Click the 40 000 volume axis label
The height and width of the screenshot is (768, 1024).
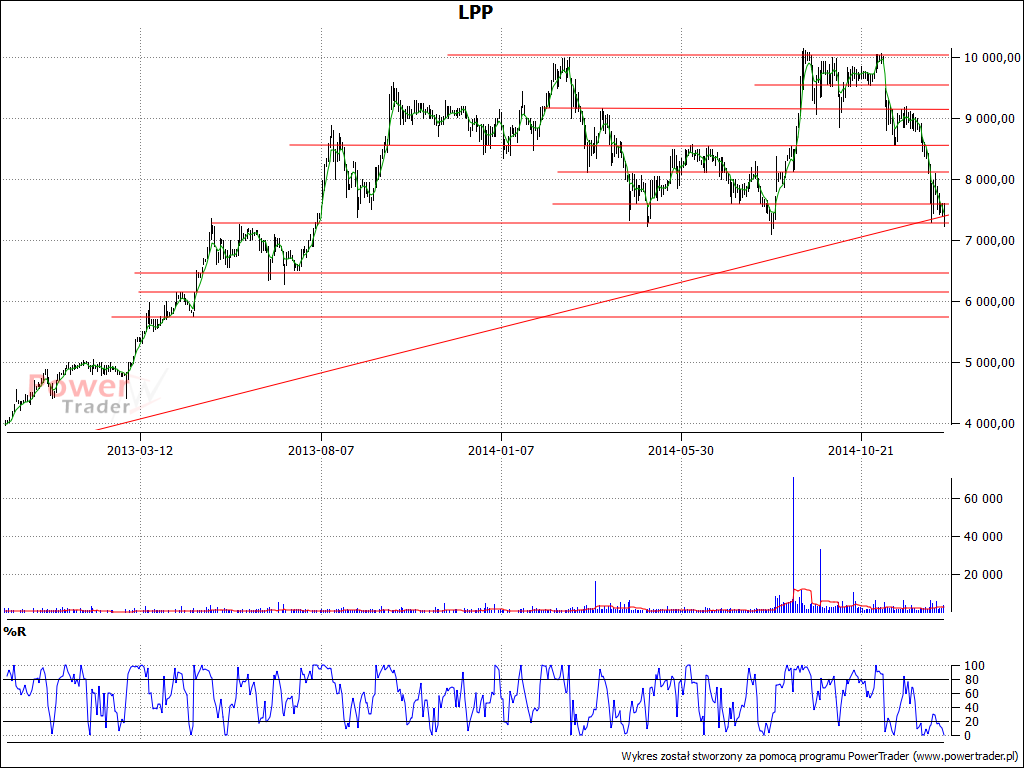(983, 537)
